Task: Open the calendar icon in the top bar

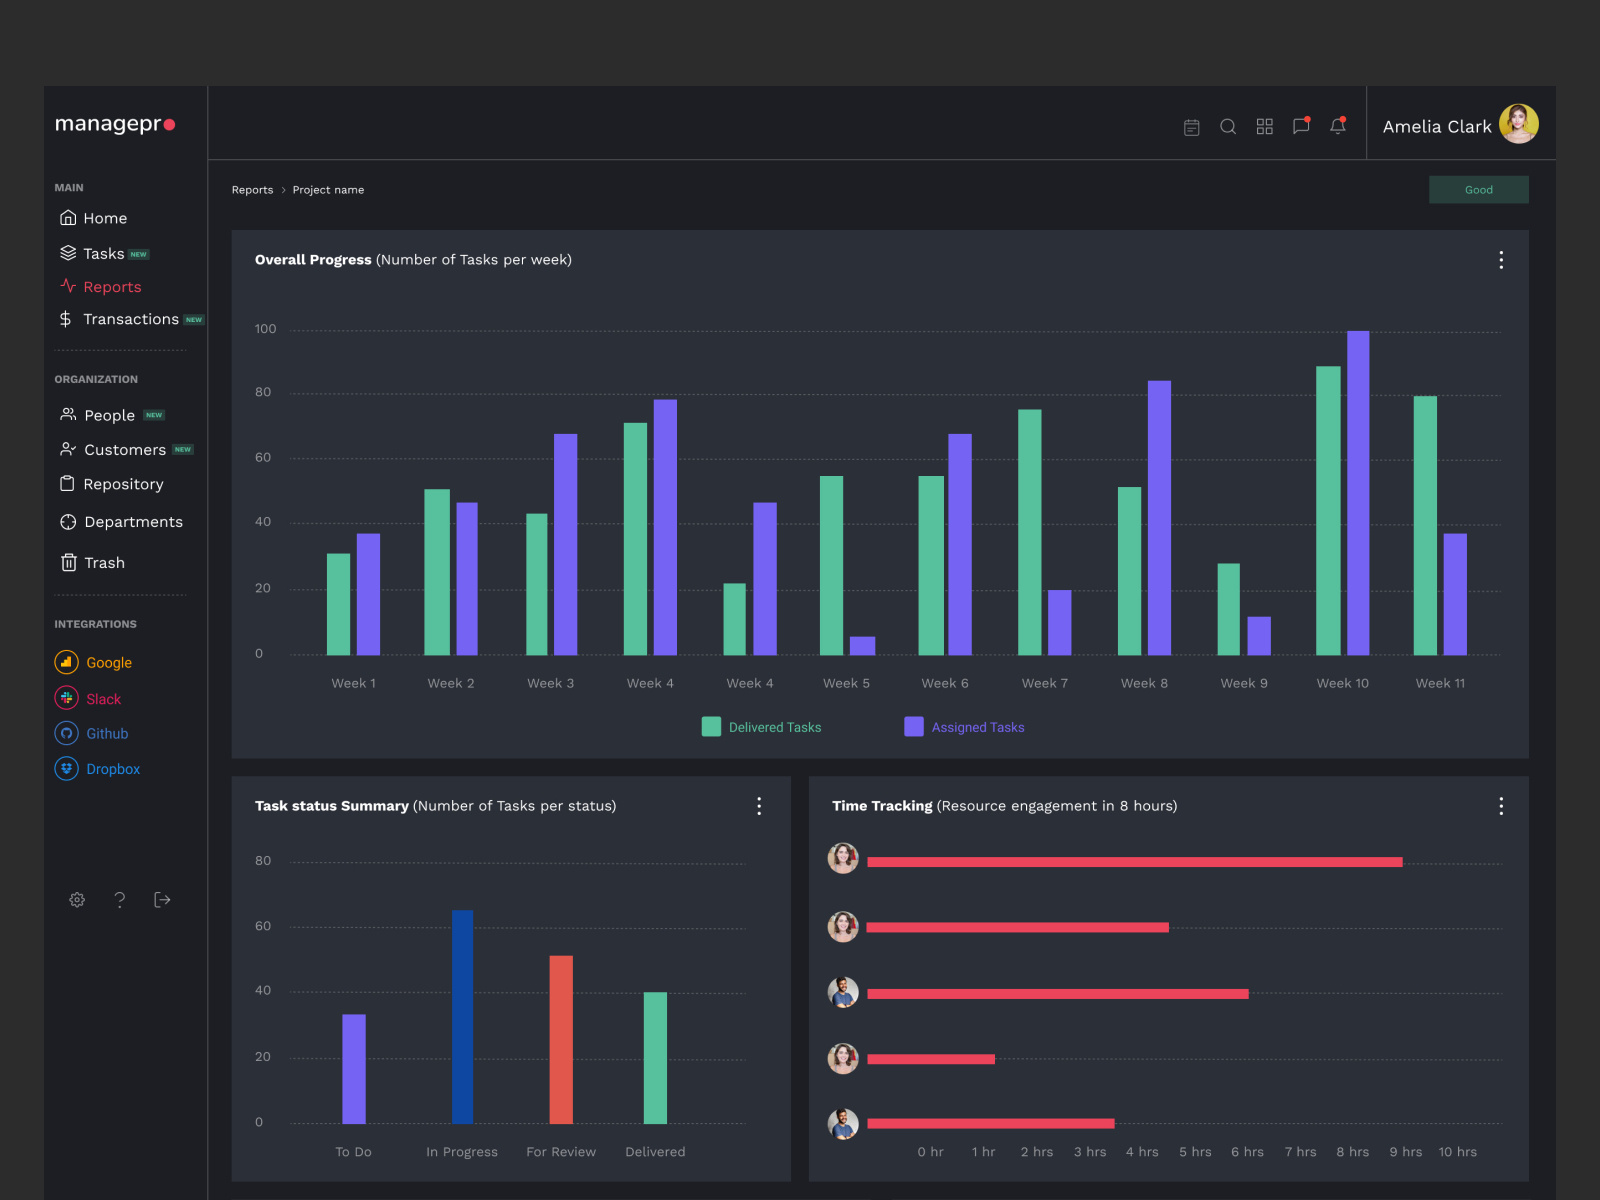Action: click(x=1191, y=126)
